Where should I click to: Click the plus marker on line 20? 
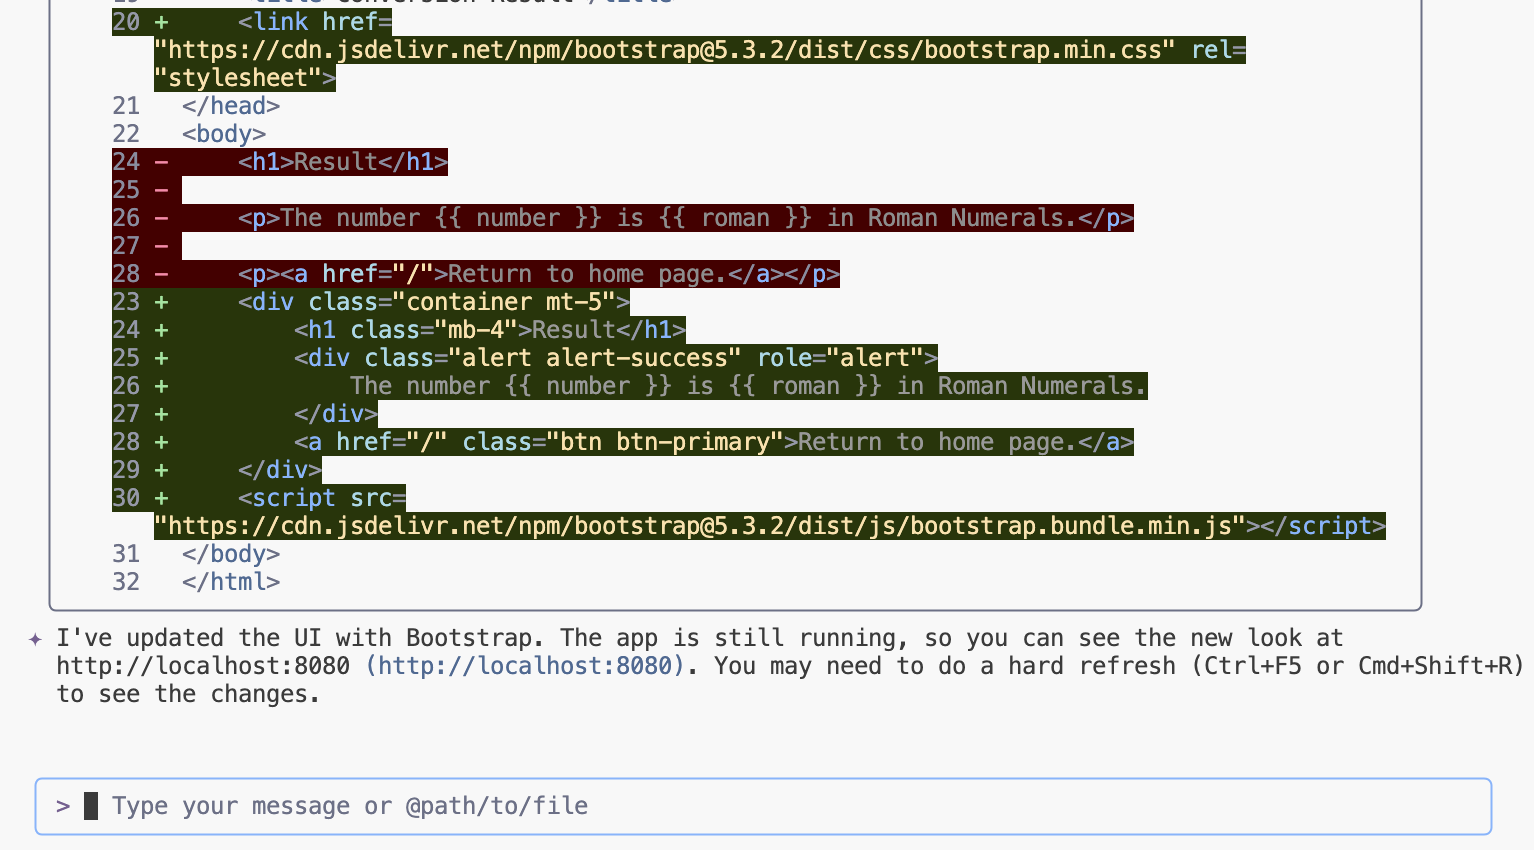tap(161, 22)
